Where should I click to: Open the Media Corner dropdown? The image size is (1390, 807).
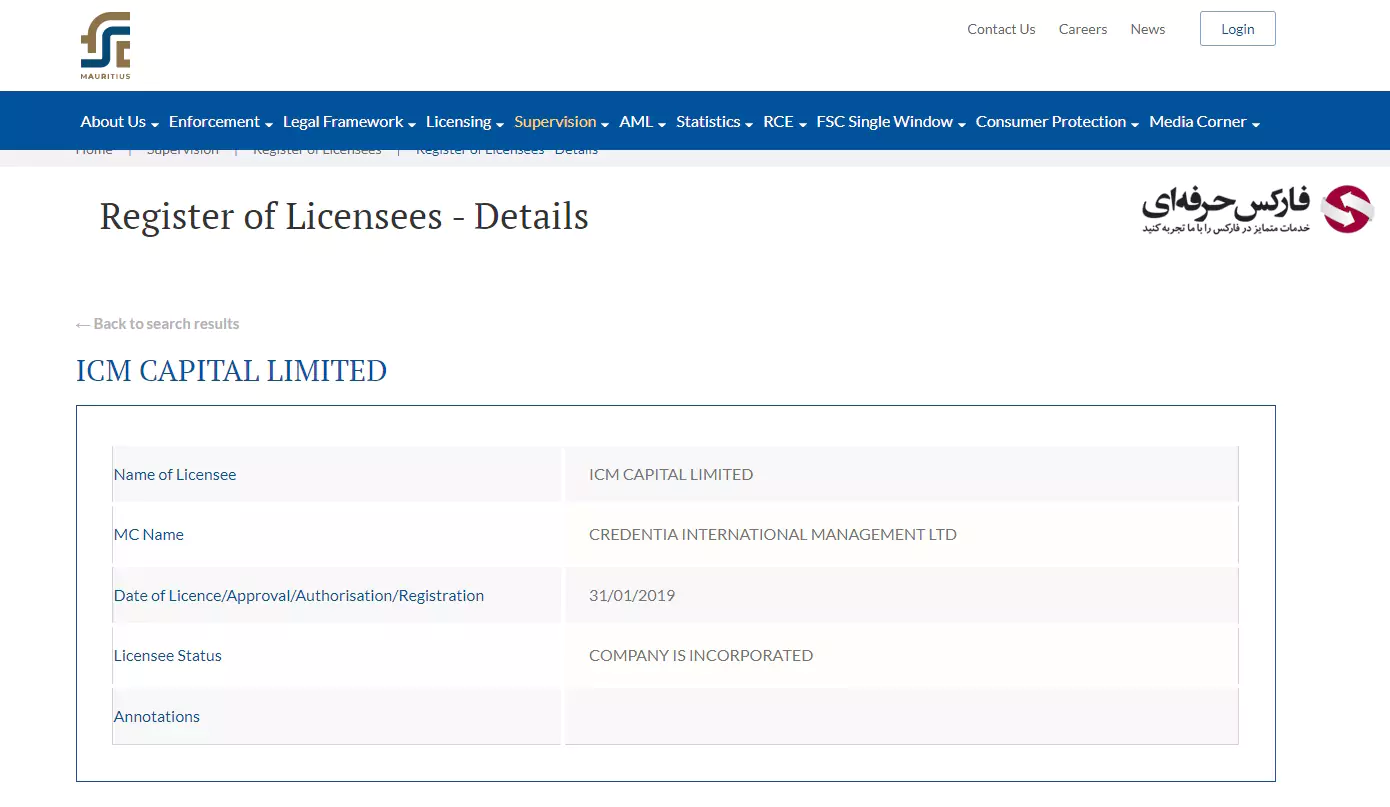click(1205, 122)
